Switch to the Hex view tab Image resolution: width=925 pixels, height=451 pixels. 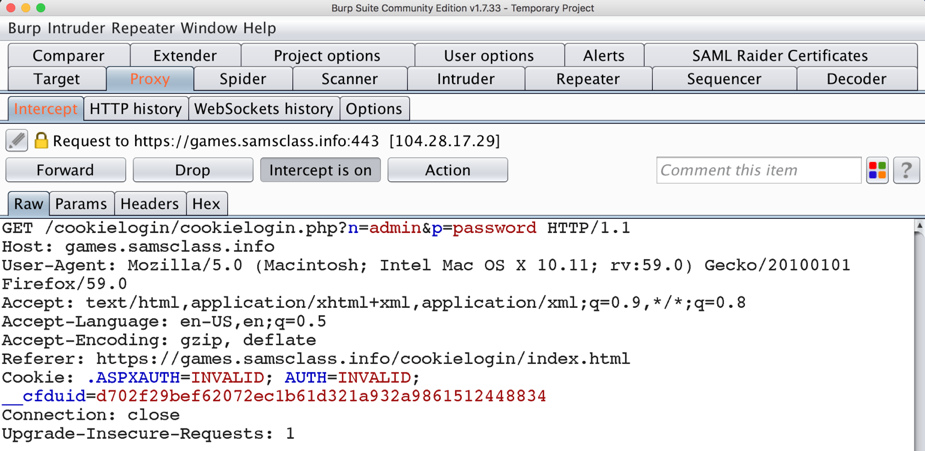206,204
